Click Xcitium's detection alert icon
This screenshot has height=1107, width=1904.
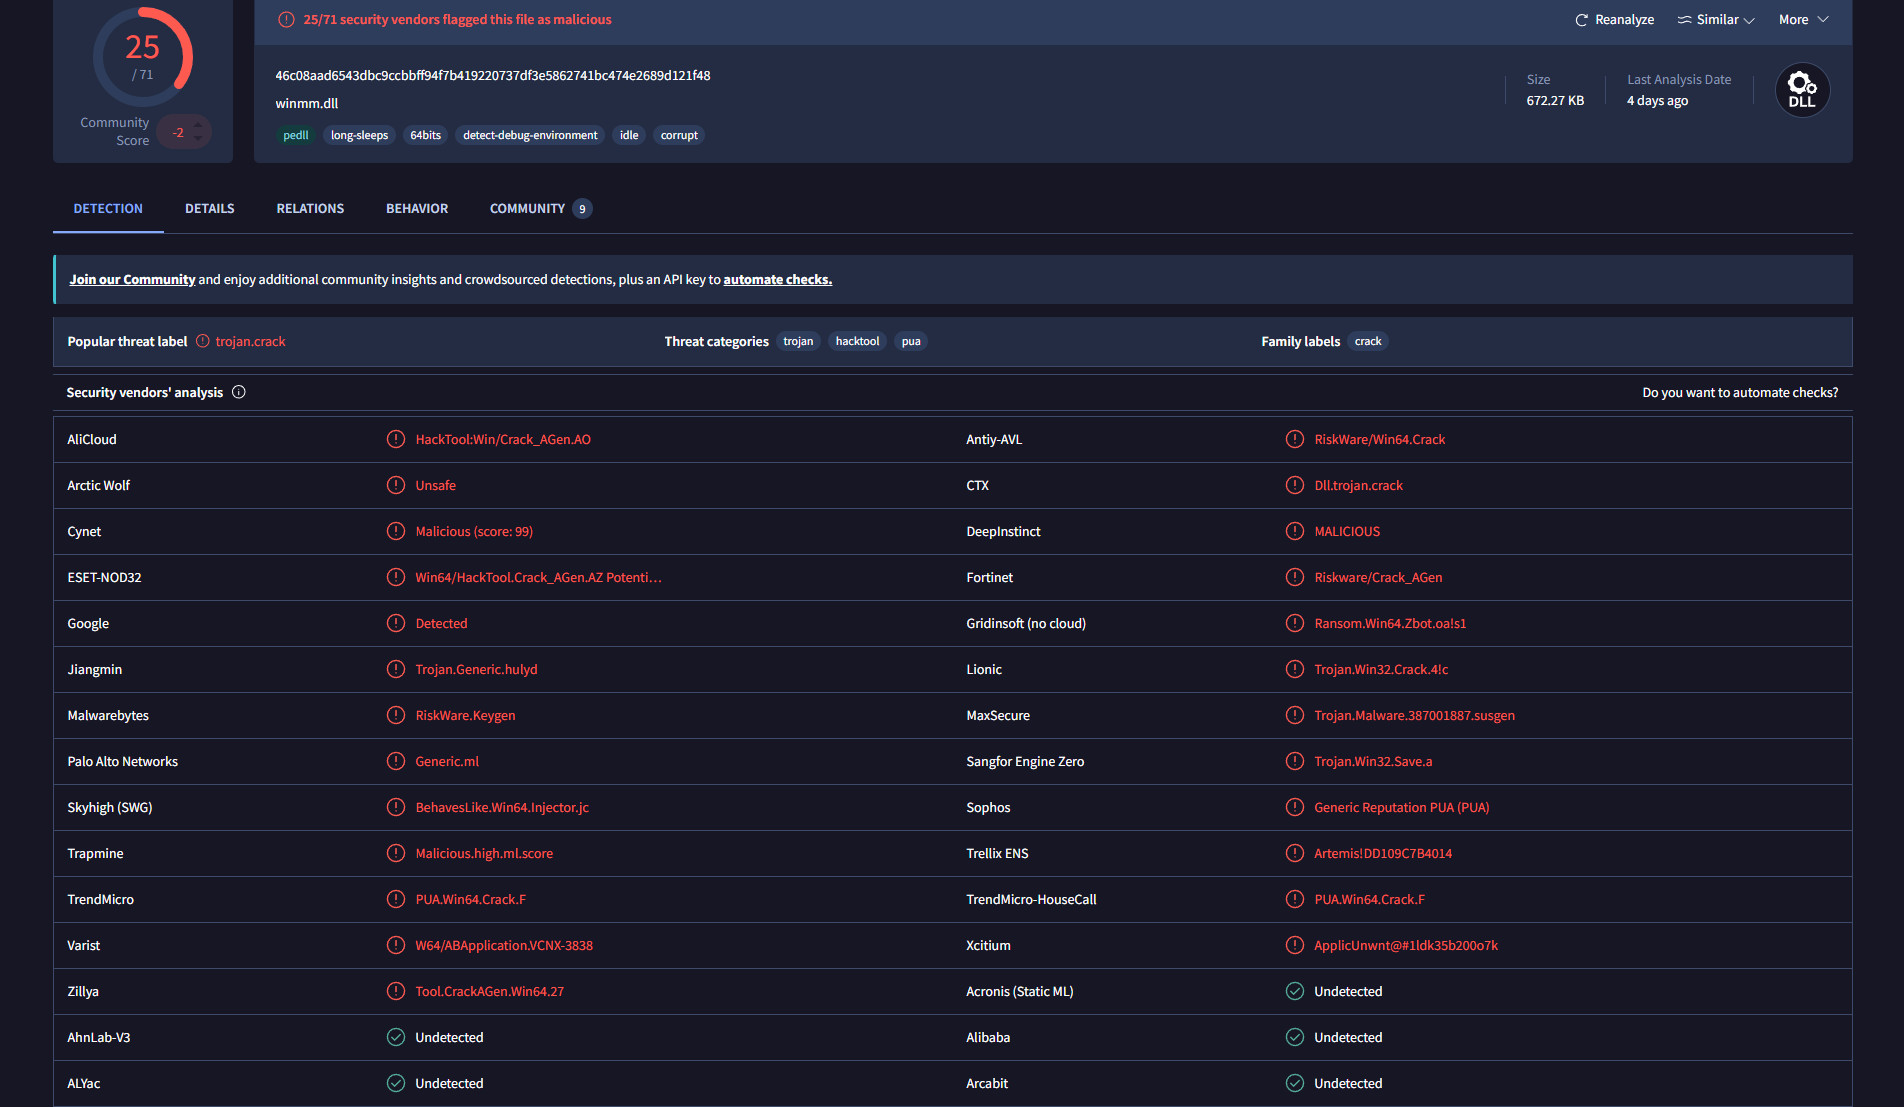pos(1295,945)
